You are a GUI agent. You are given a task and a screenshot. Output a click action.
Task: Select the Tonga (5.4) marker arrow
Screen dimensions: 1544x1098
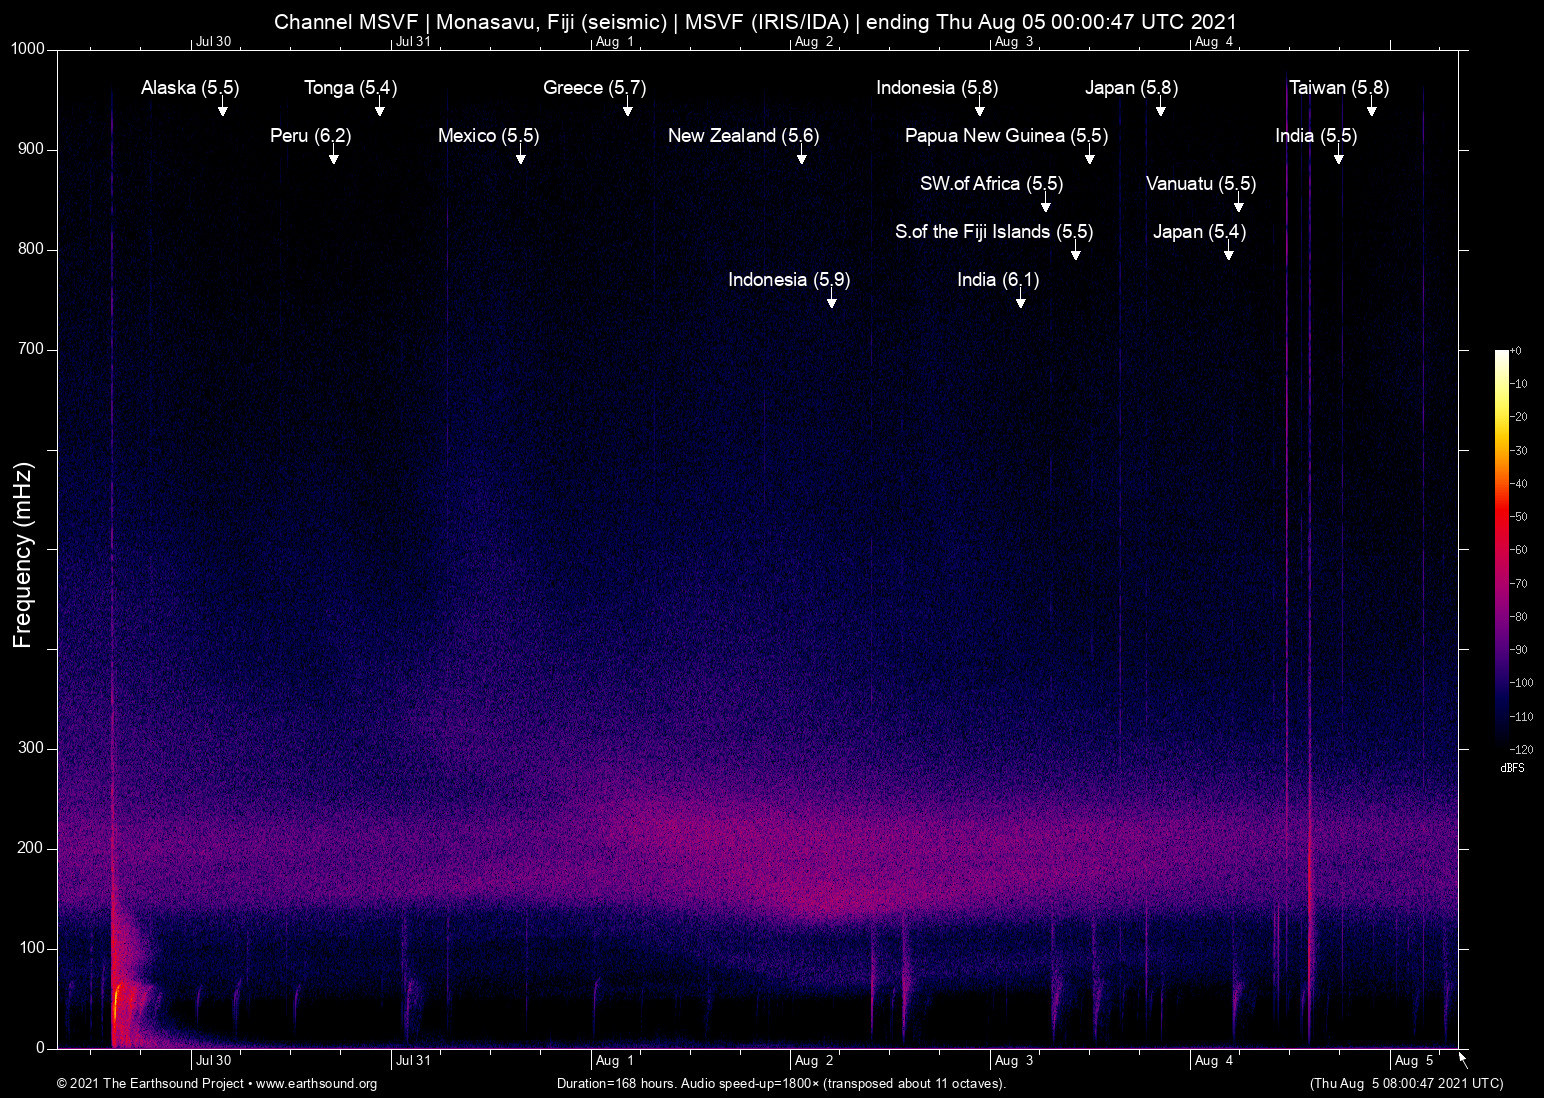tap(380, 107)
